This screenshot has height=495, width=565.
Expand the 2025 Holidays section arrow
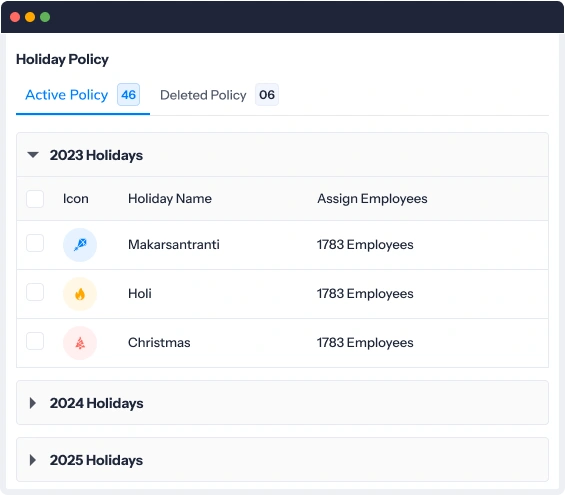(x=33, y=460)
